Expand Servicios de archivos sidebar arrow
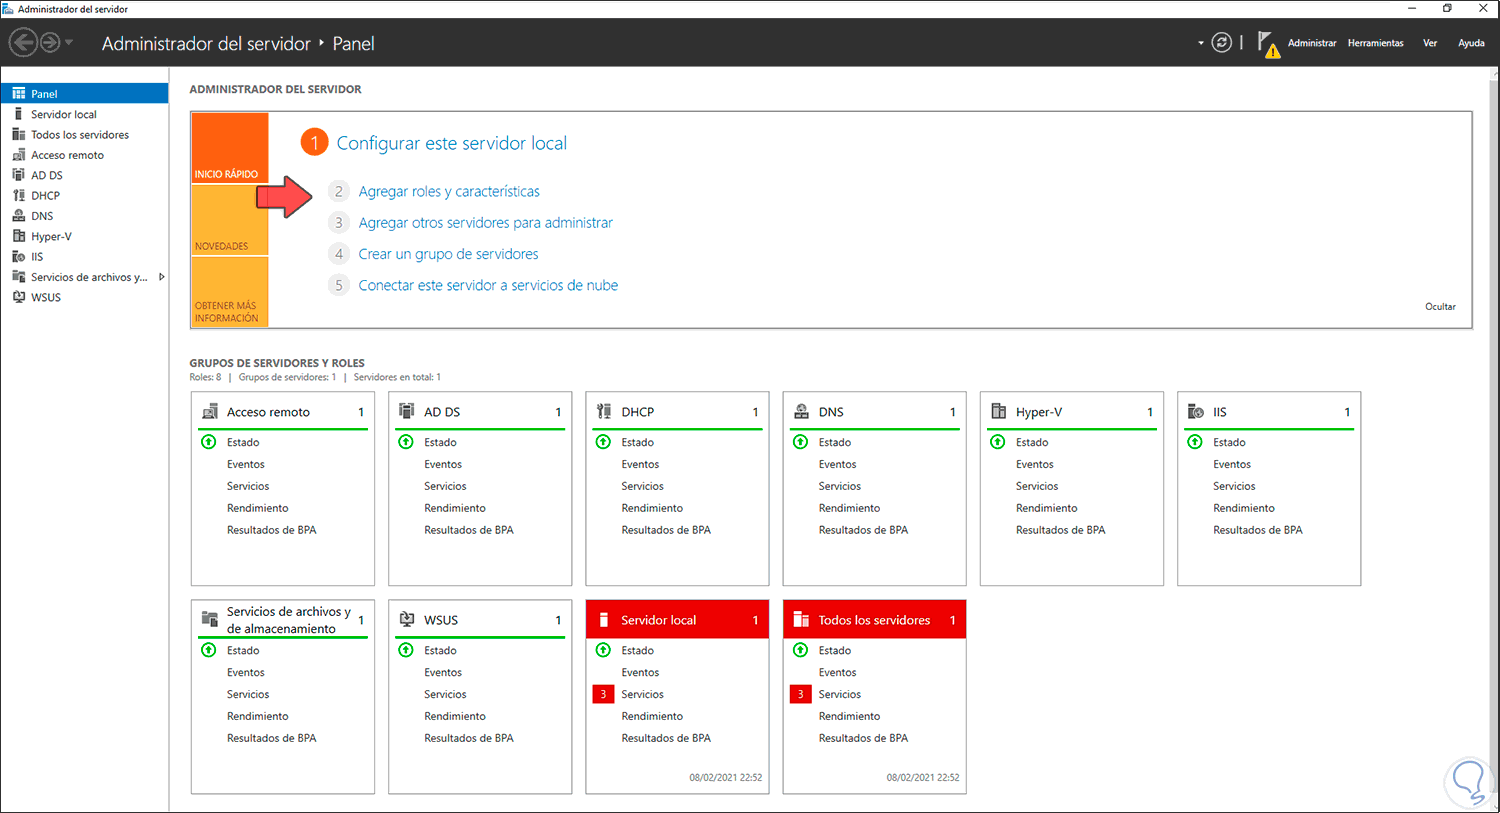1500x813 pixels. click(161, 277)
